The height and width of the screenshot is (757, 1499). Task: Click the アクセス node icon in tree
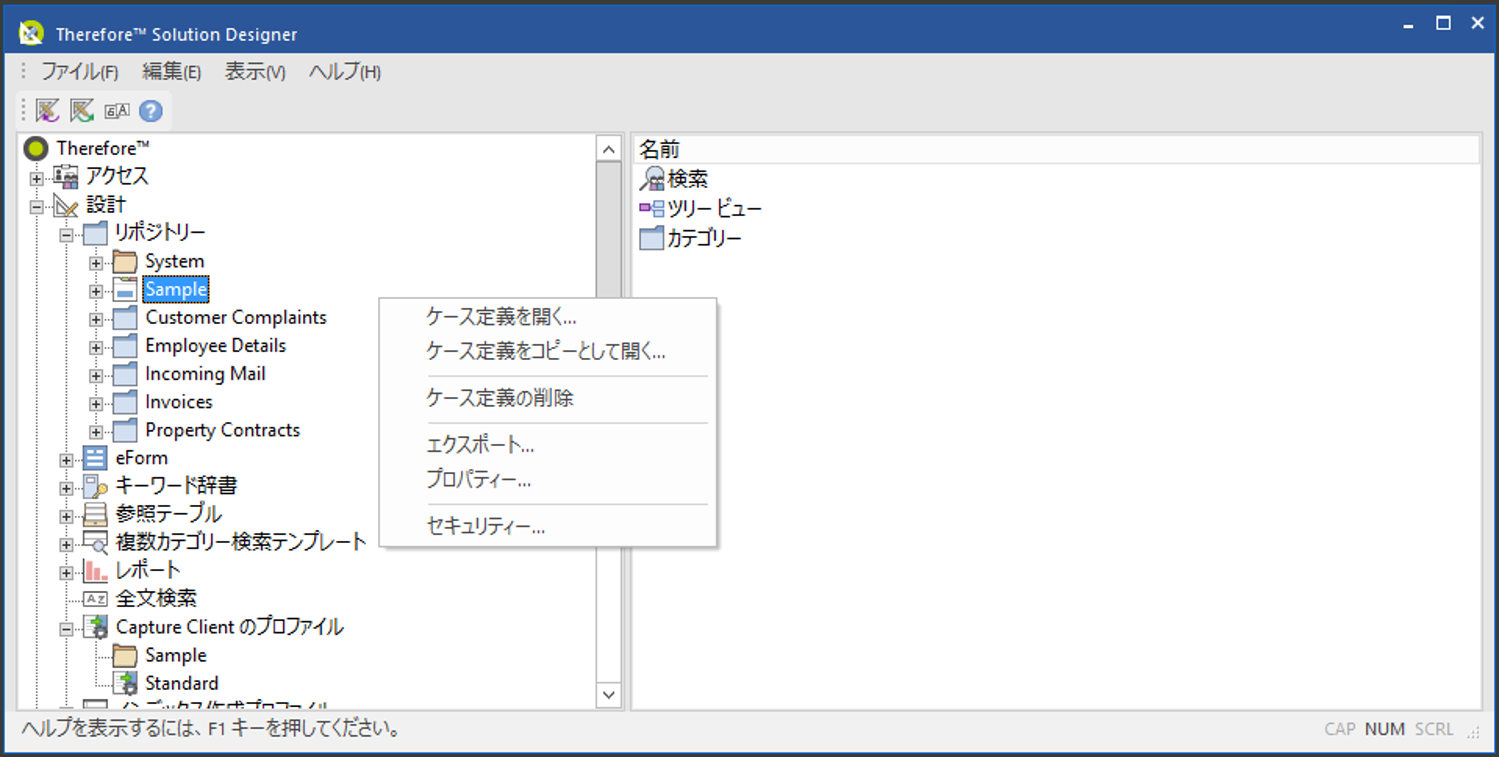coord(66,176)
